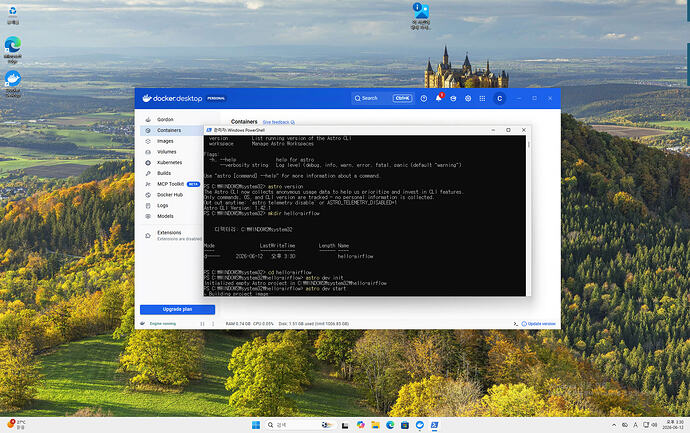Click the Update version link
Image resolution: width=690 pixels, height=433 pixels.
pos(539,324)
